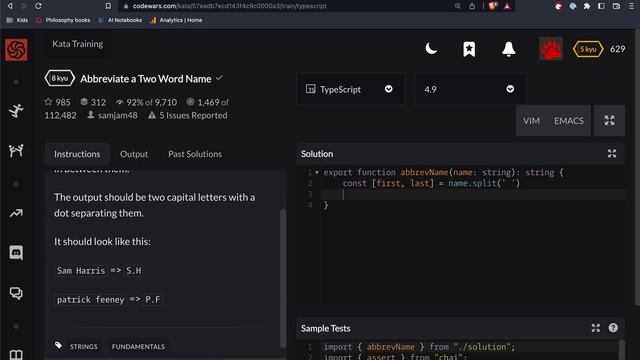Expand the Sample Tests panel
This screenshot has width=640, height=360.
[x=596, y=328]
